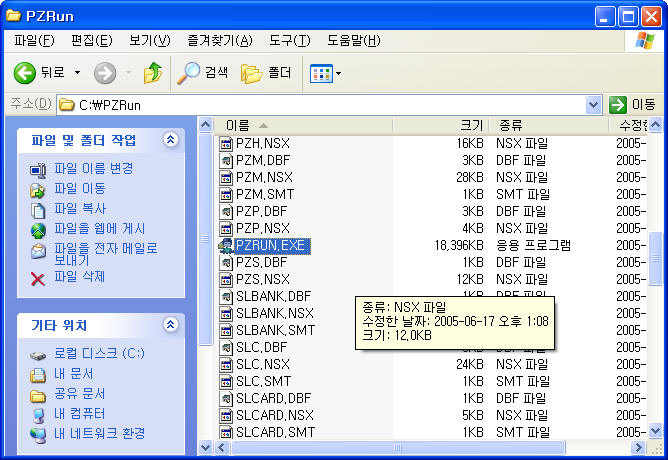Open 내 컴퓨터 link
This screenshot has height=460, width=668.
point(79,414)
